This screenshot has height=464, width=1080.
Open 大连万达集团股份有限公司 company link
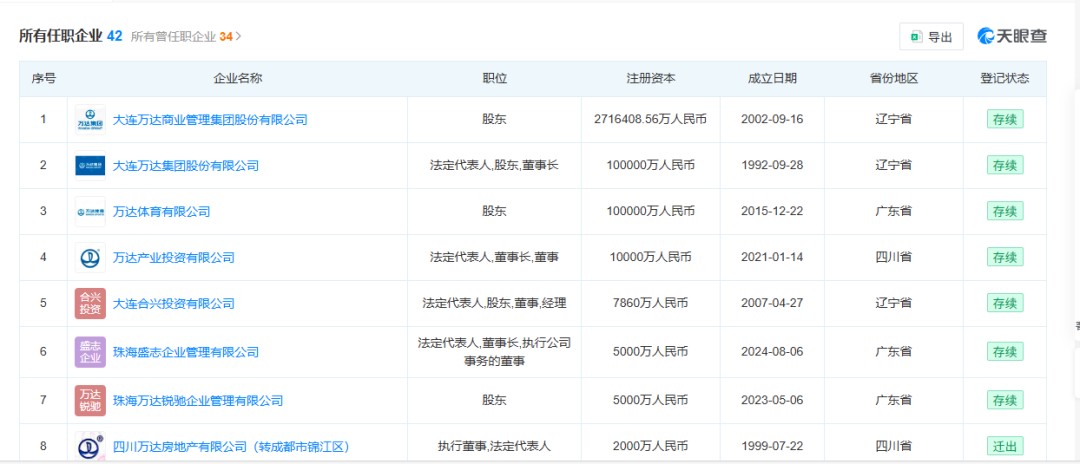pyautogui.click(x=185, y=166)
